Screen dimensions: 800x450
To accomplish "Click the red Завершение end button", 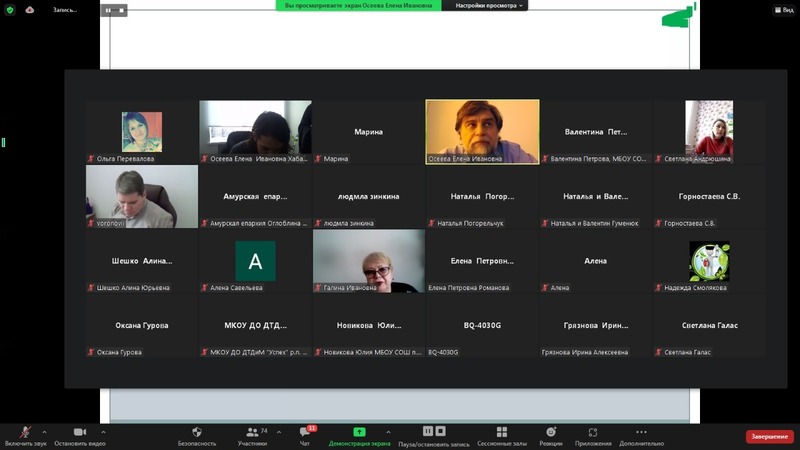I will pyautogui.click(x=770, y=437).
